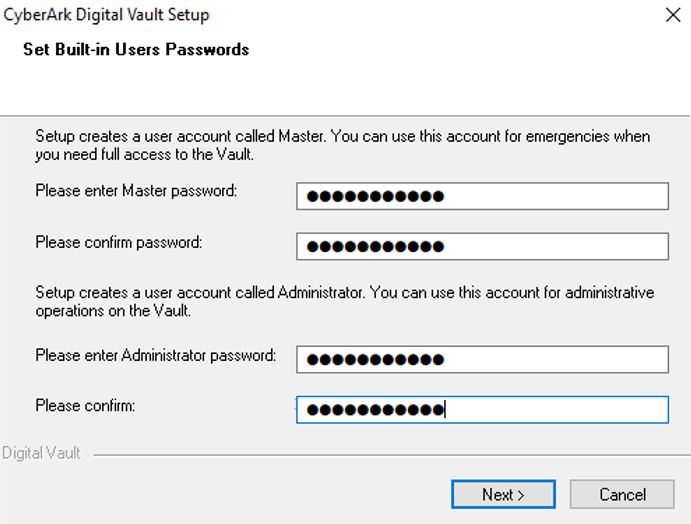
Task: Click into the Administrator password field
Action: point(483,360)
